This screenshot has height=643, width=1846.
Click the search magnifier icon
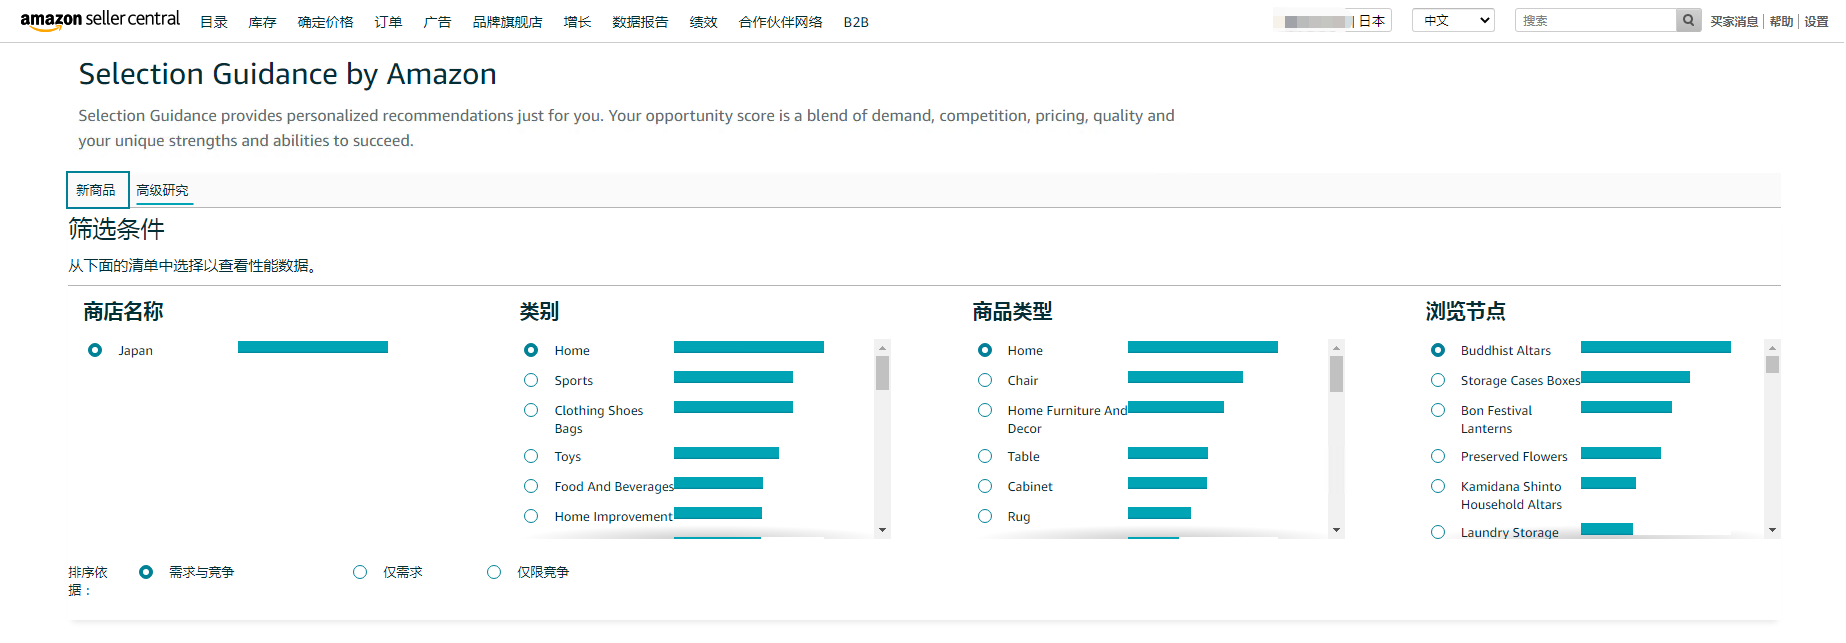(x=1688, y=20)
